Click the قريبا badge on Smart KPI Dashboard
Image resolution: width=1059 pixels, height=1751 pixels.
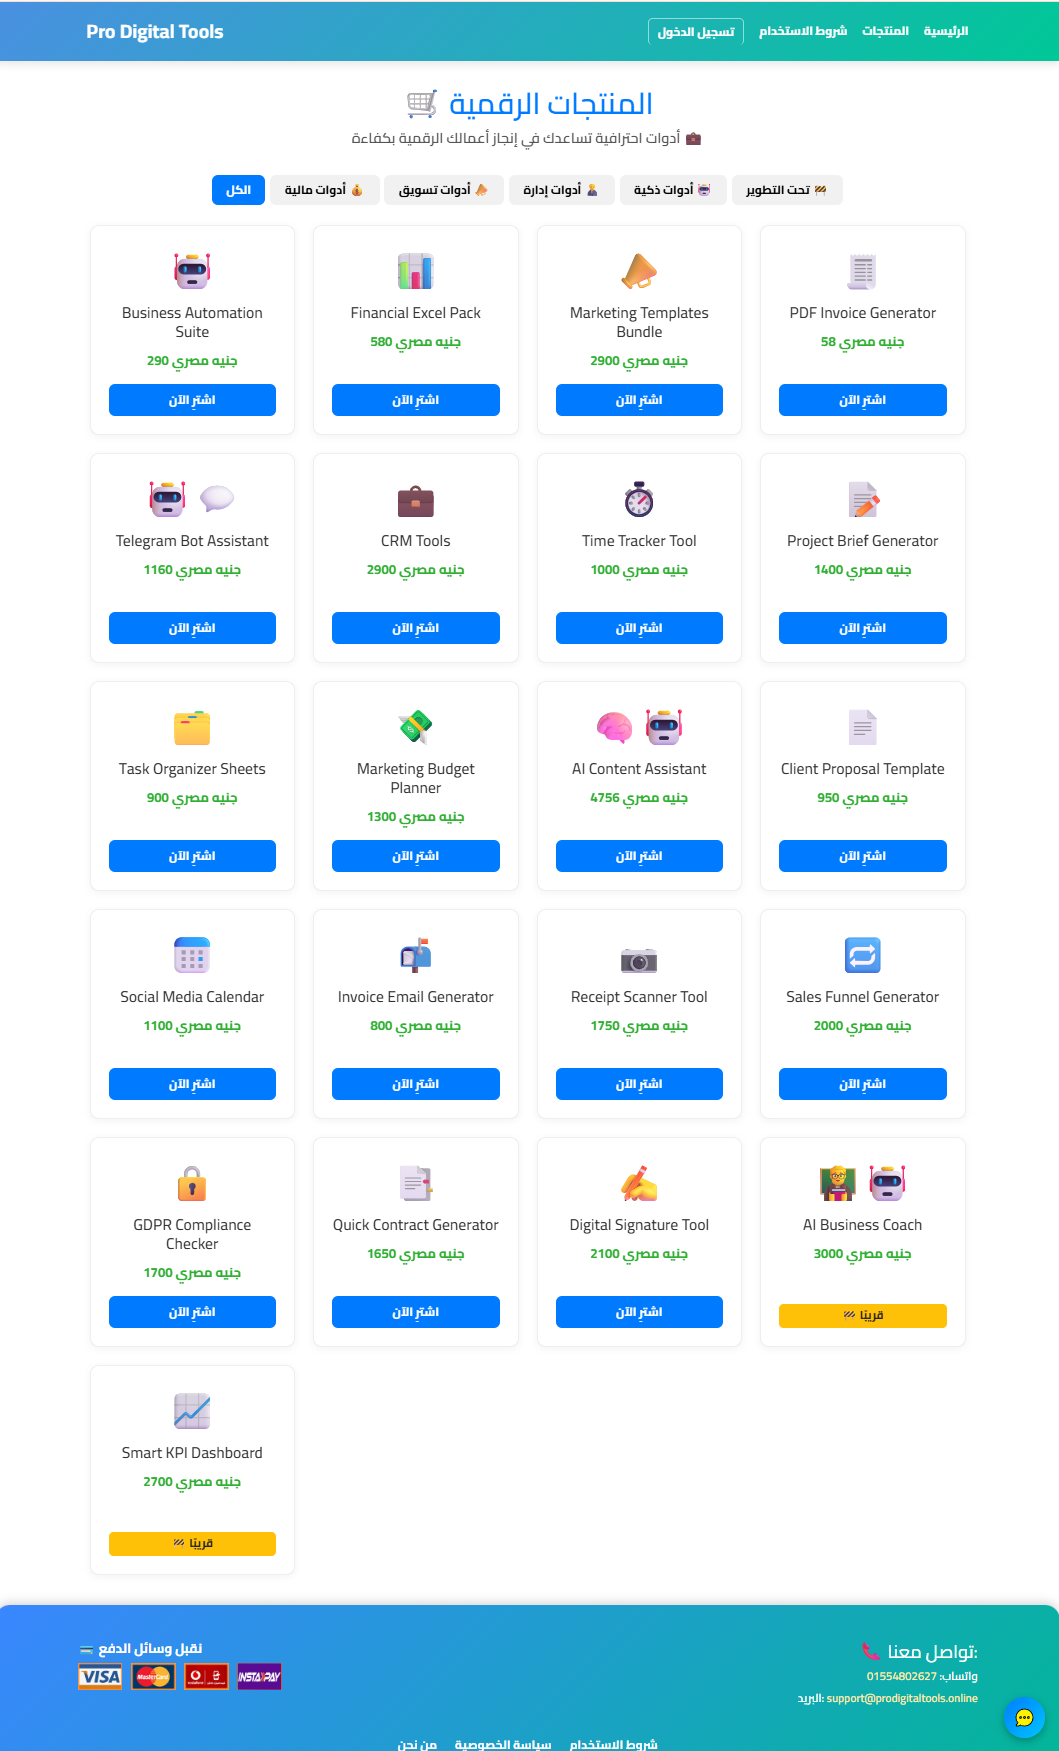(191, 1543)
